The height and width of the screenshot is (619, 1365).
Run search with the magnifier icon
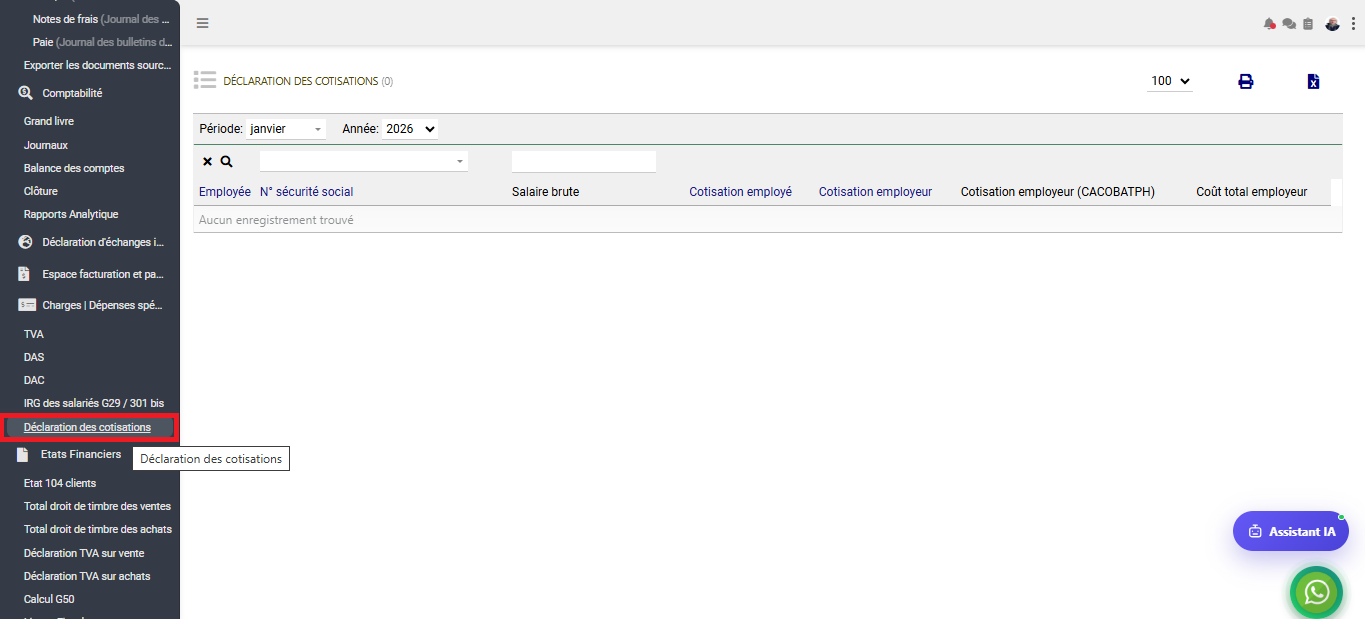pos(226,161)
